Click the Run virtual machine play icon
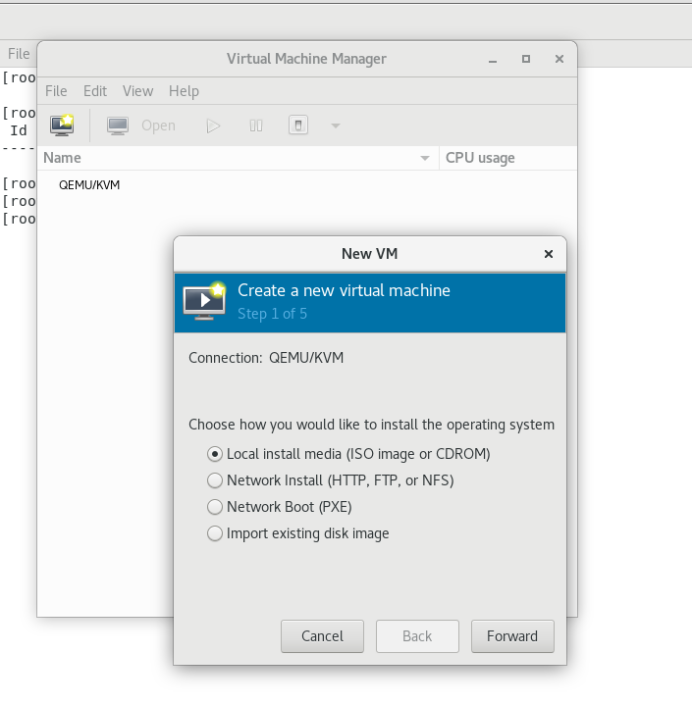Image resolution: width=692 pixels, height=706 pixels. click(x=213, y=126)
